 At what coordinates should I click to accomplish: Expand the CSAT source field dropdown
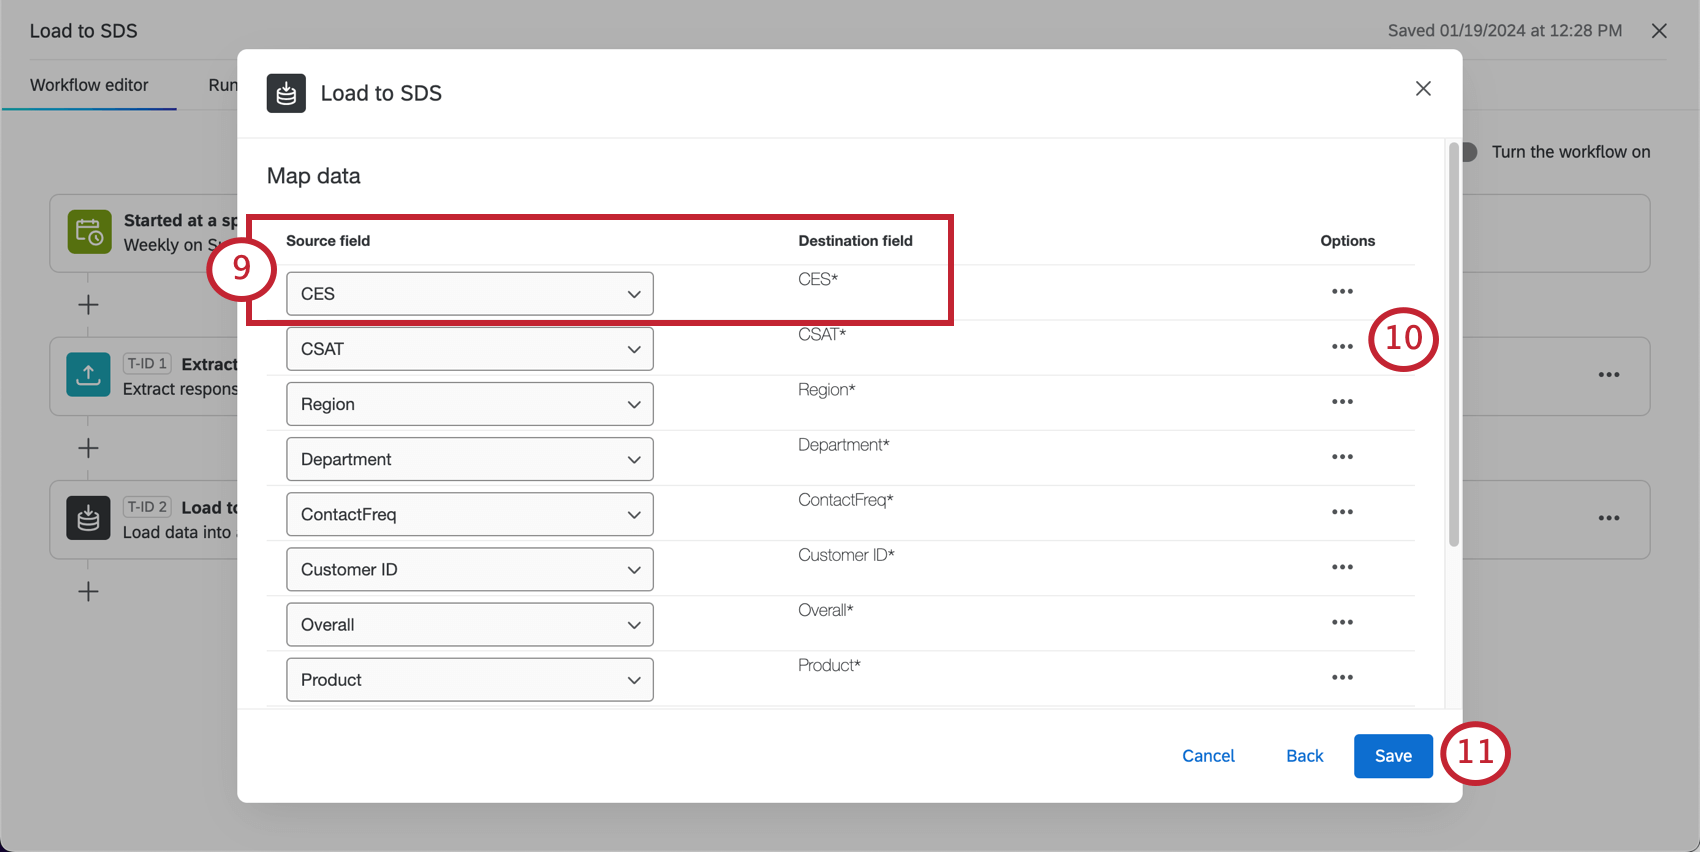click(x=469, y=349)
